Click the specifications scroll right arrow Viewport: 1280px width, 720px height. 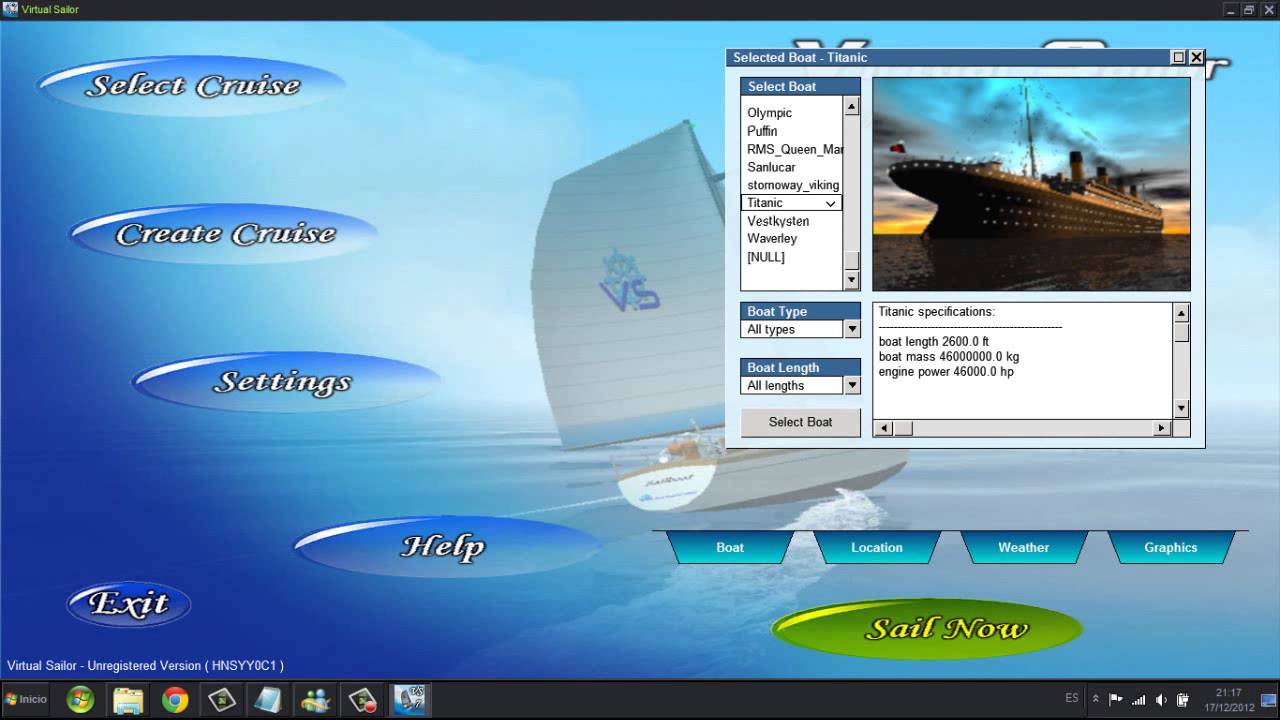click(1161, 428)
